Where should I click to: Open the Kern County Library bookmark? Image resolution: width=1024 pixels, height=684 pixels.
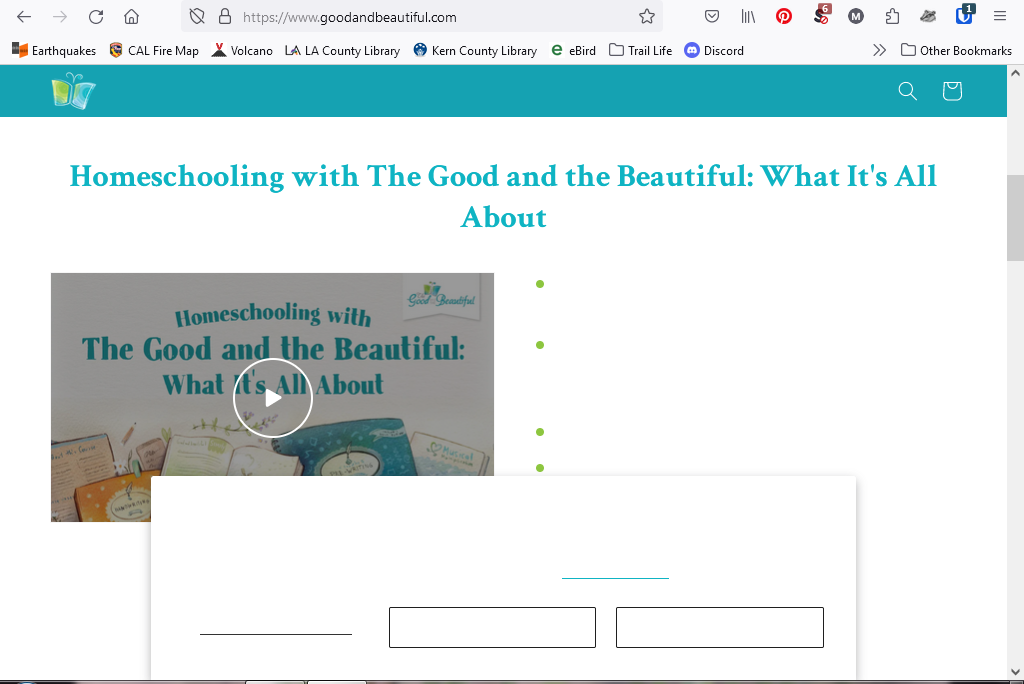click(475, 50)
